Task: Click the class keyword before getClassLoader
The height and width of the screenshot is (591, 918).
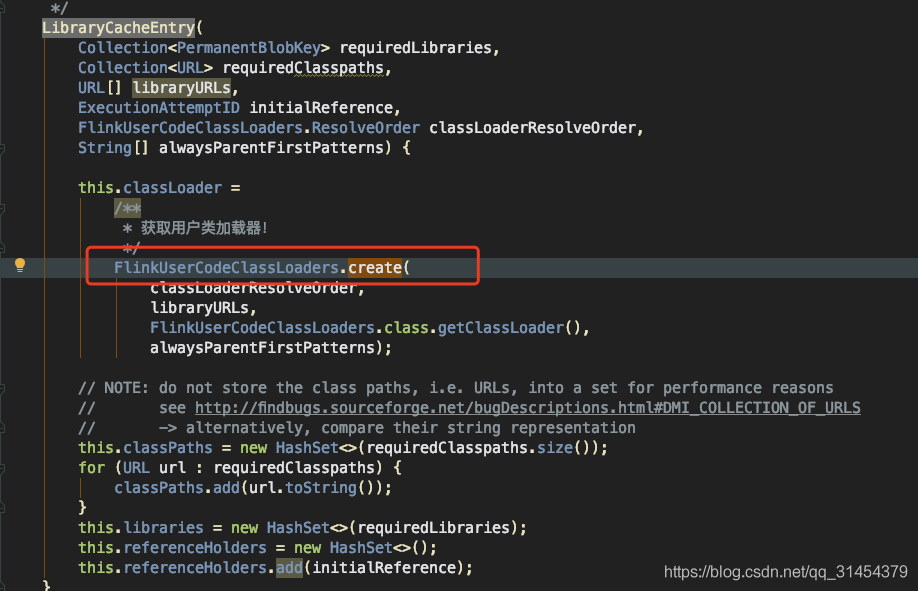Action: click(406, 328)
